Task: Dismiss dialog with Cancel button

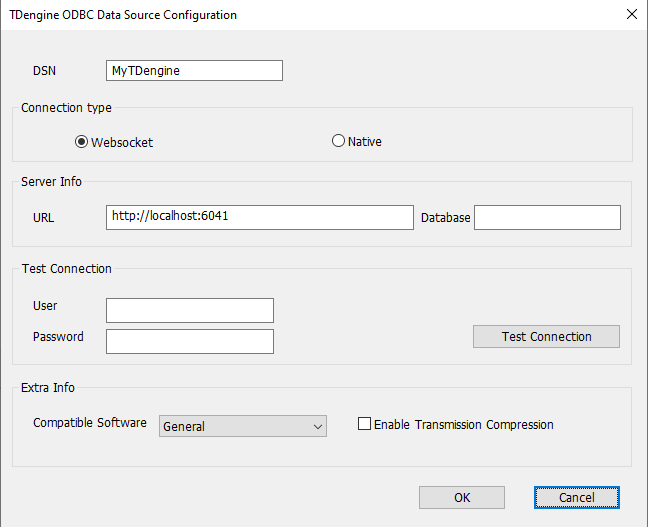Action: point(577,497)
